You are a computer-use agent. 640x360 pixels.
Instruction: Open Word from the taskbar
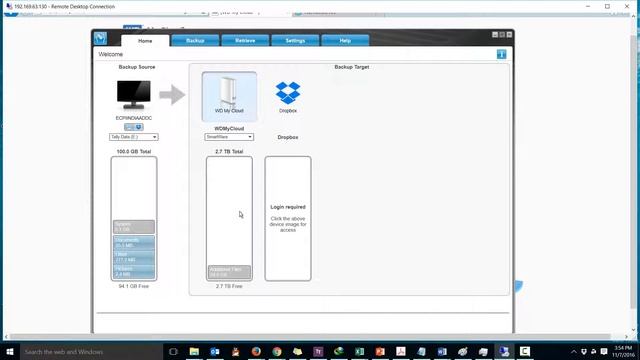click(x=442, y=351)
